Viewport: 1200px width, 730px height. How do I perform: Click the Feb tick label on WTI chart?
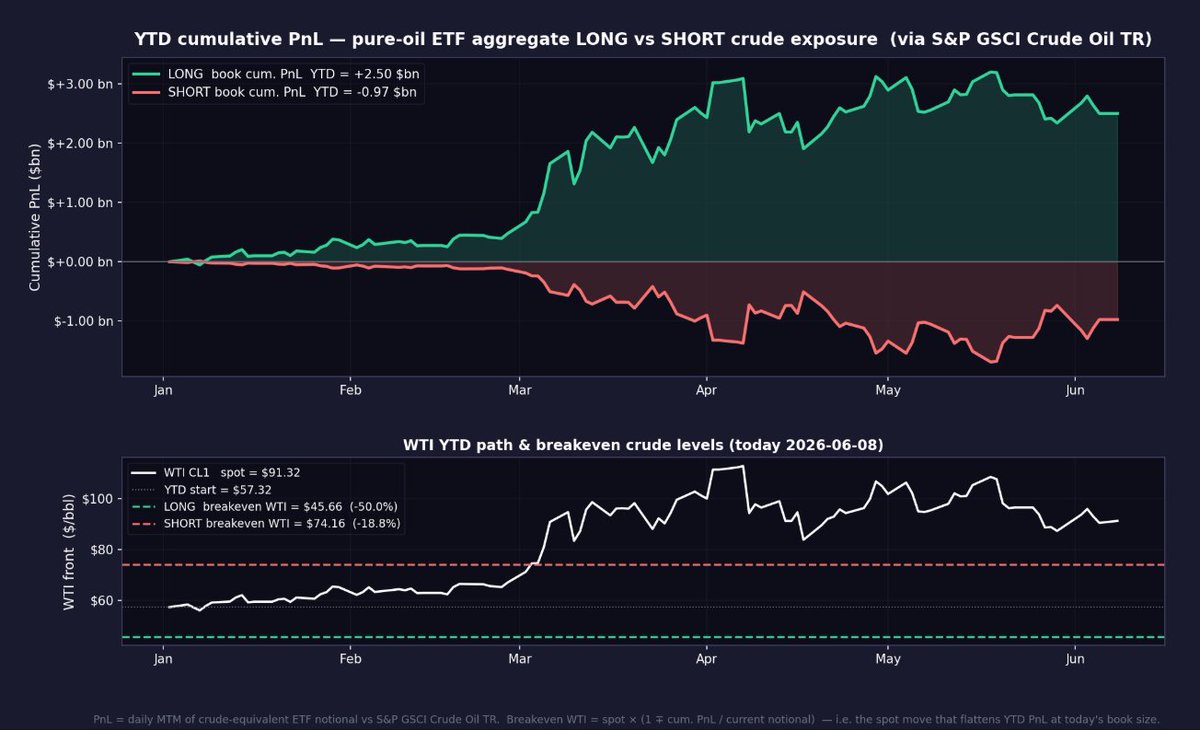click(x=350, y=660)
